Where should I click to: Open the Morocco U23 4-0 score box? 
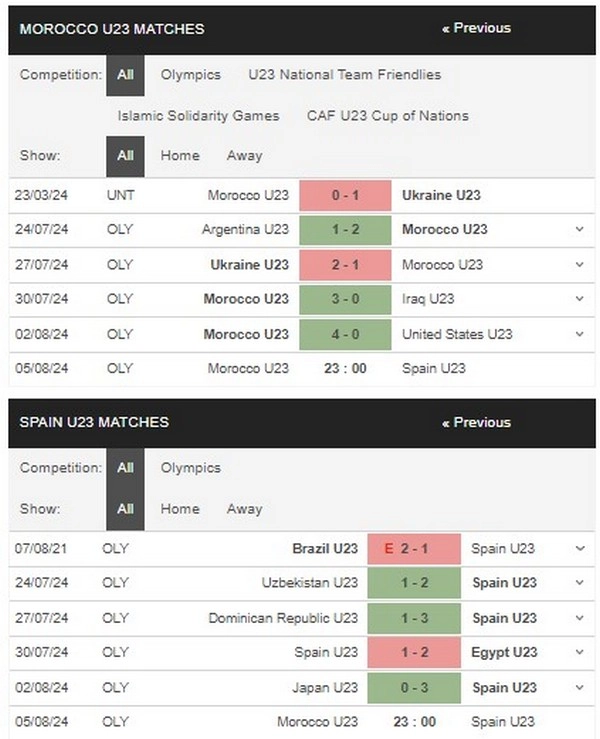click(345, 335)
